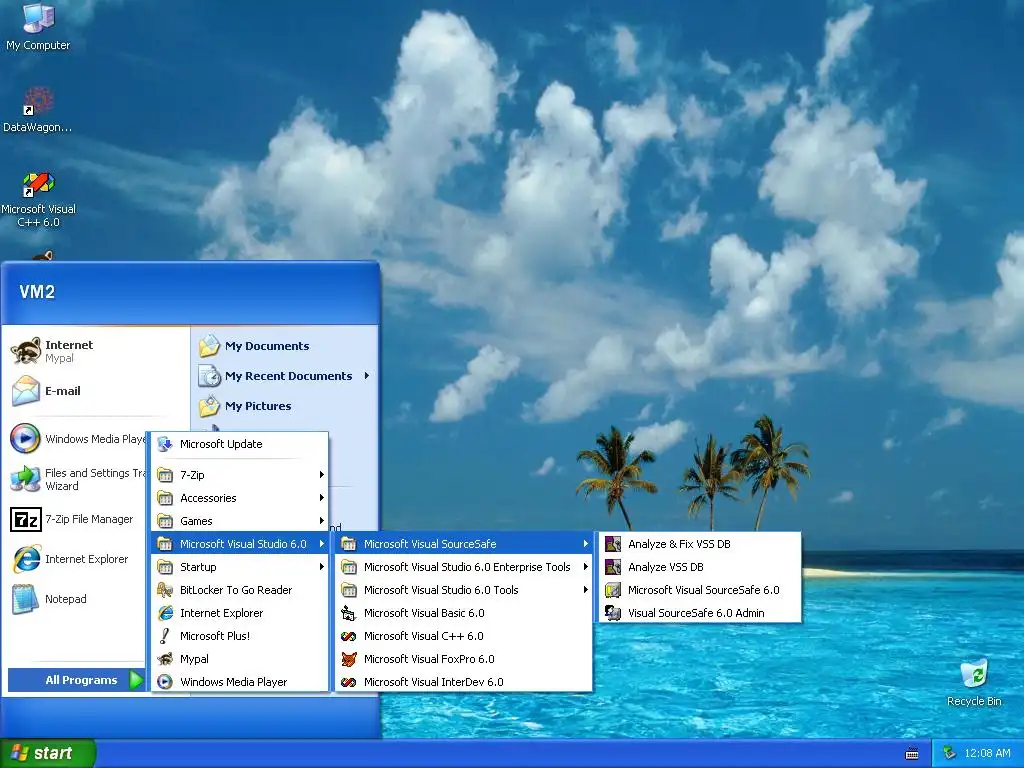This screenshot has height=768, width=1024.
Task: Click the Windows Media Player pinned icon
Action: (x=25, y=438)
